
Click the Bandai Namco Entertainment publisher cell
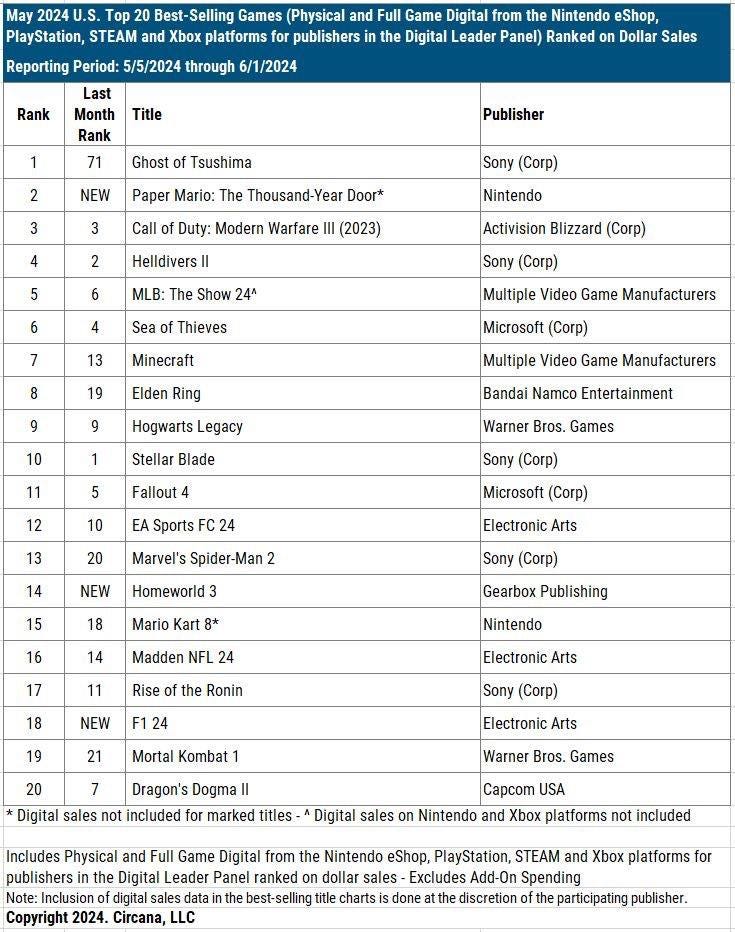tap(578, 393)
